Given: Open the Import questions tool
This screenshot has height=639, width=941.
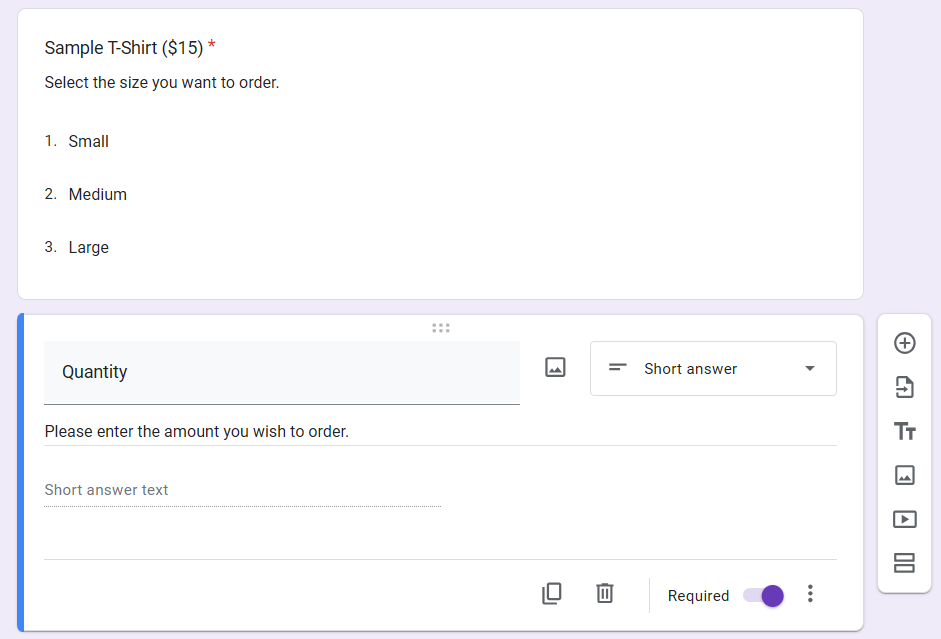Looking at the screenshot, I should tap(904, 387).
